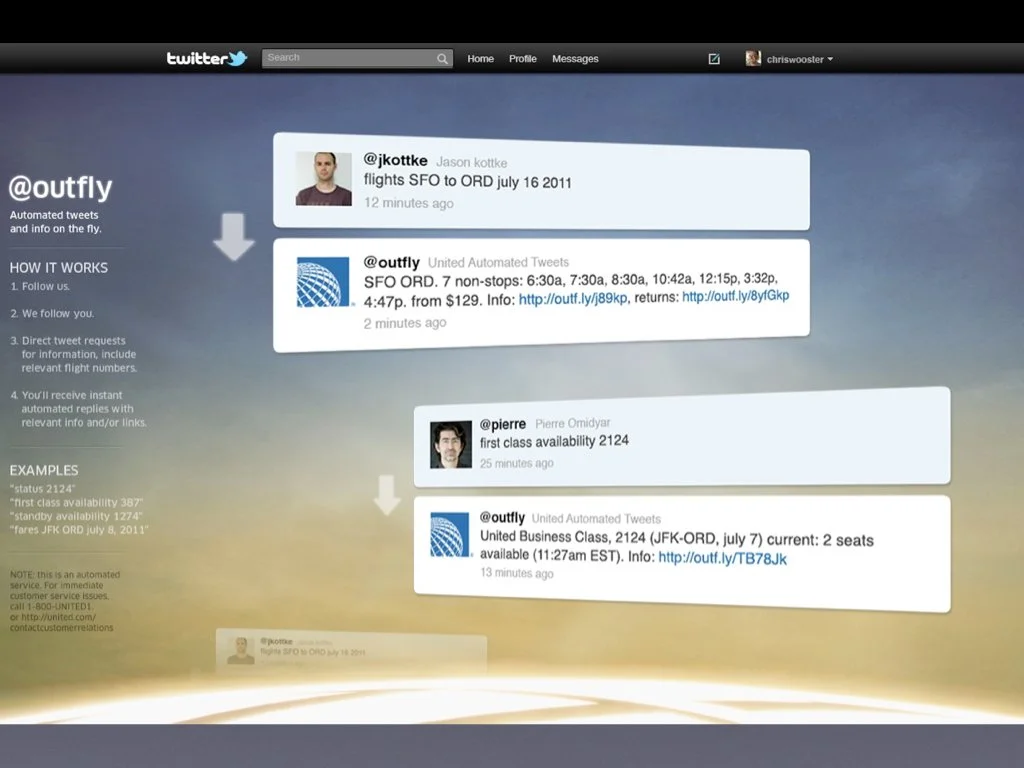Screen dimensions: 1024x768
Task: Click the 'Jason kottke' display name
Action: (x=472, y=162)
